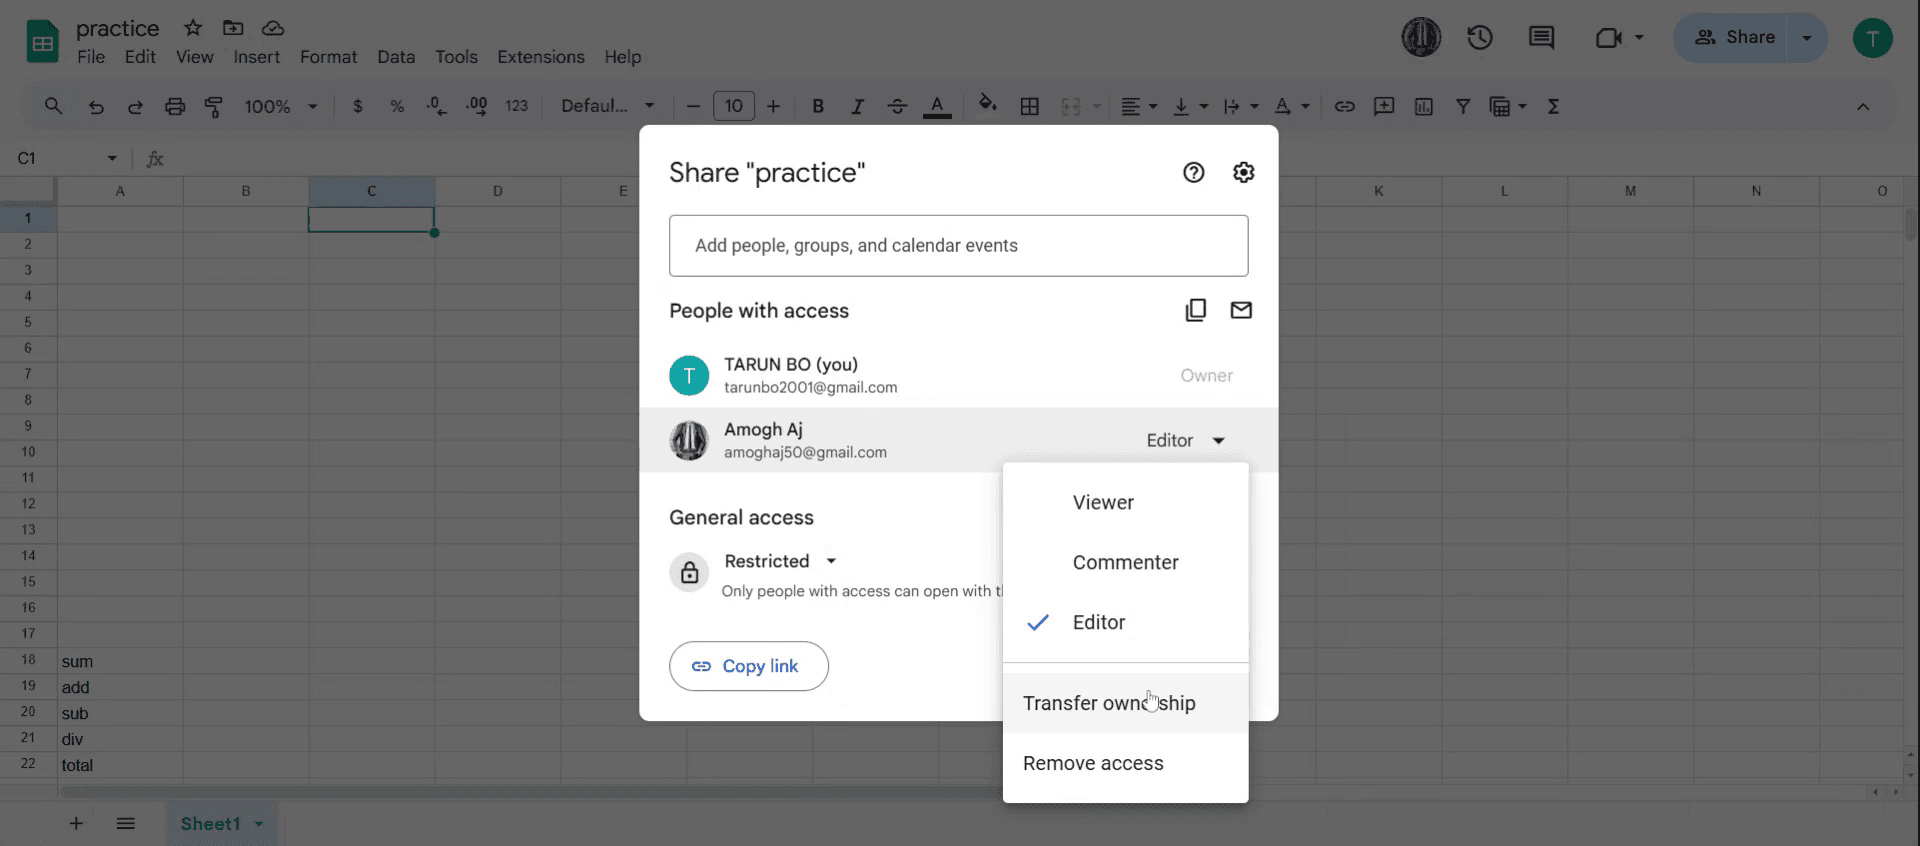This screenshot has width=1920, height=846.
Task: Open the Restricted general access dropdown
Action: tap(780, 561)
